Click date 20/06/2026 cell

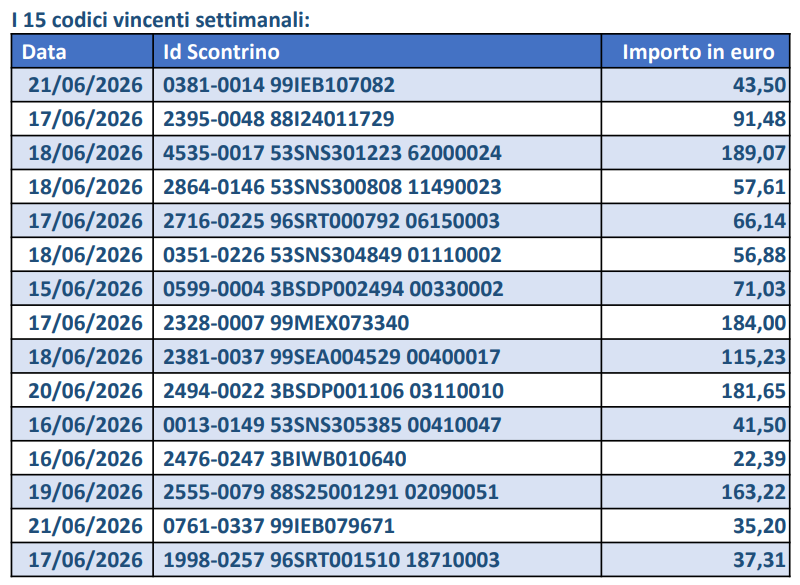(x=82, y=391)
